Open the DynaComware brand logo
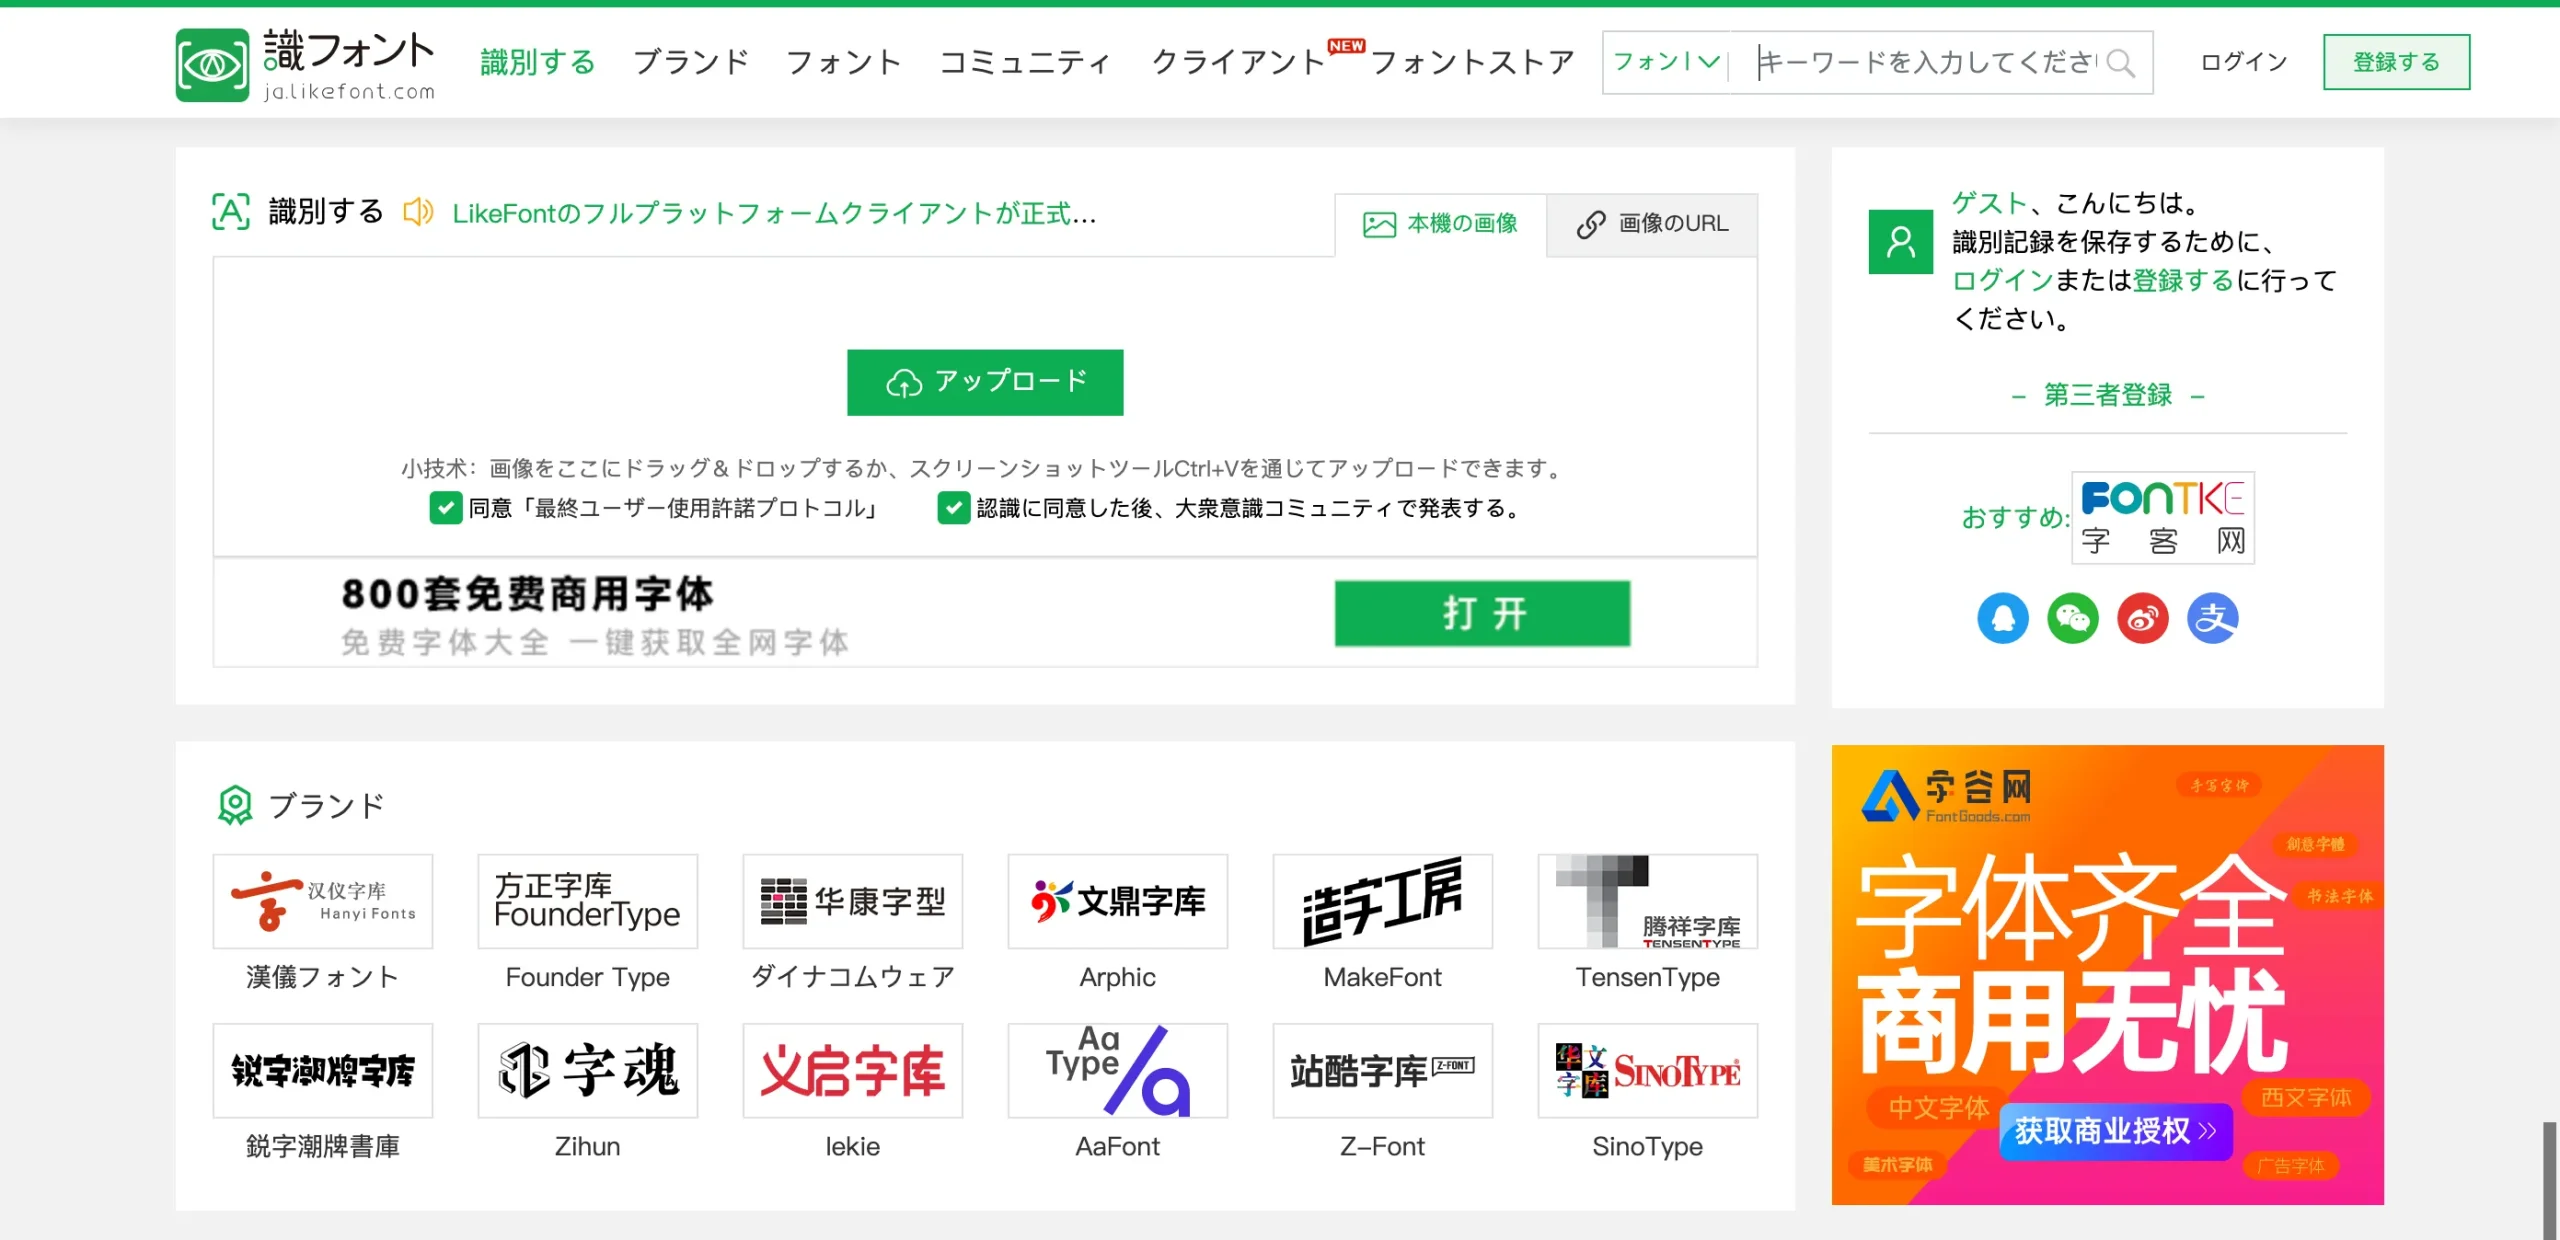Viewport: 2560px width, 1240px height. click(x=853, y=901)
